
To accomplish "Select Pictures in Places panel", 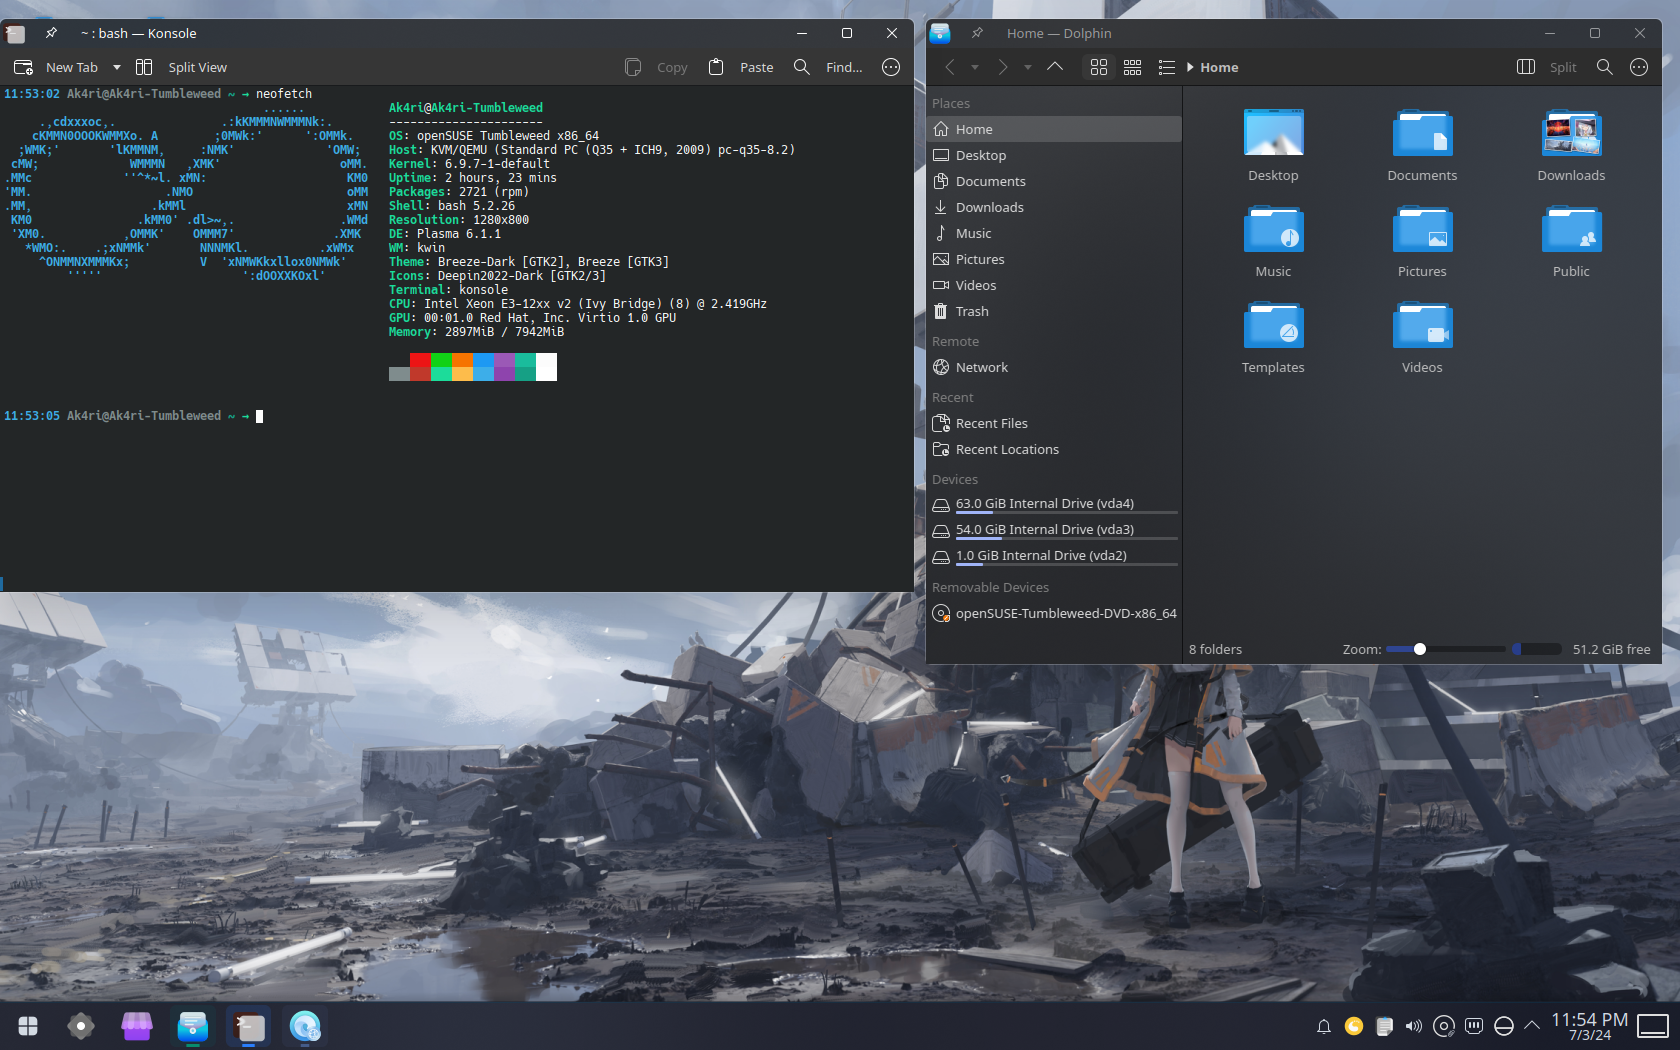I will 1054,259.
